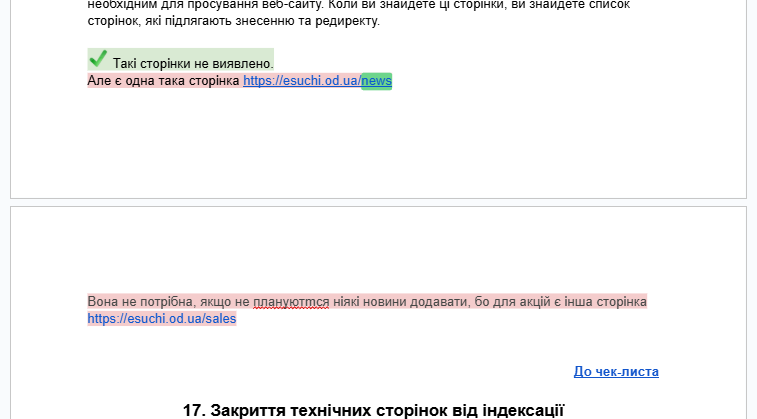Click the phrase 'бо для акцій є інша сторінка'
757x419 pixels.
pyautogui.click(x=561, y=302)
